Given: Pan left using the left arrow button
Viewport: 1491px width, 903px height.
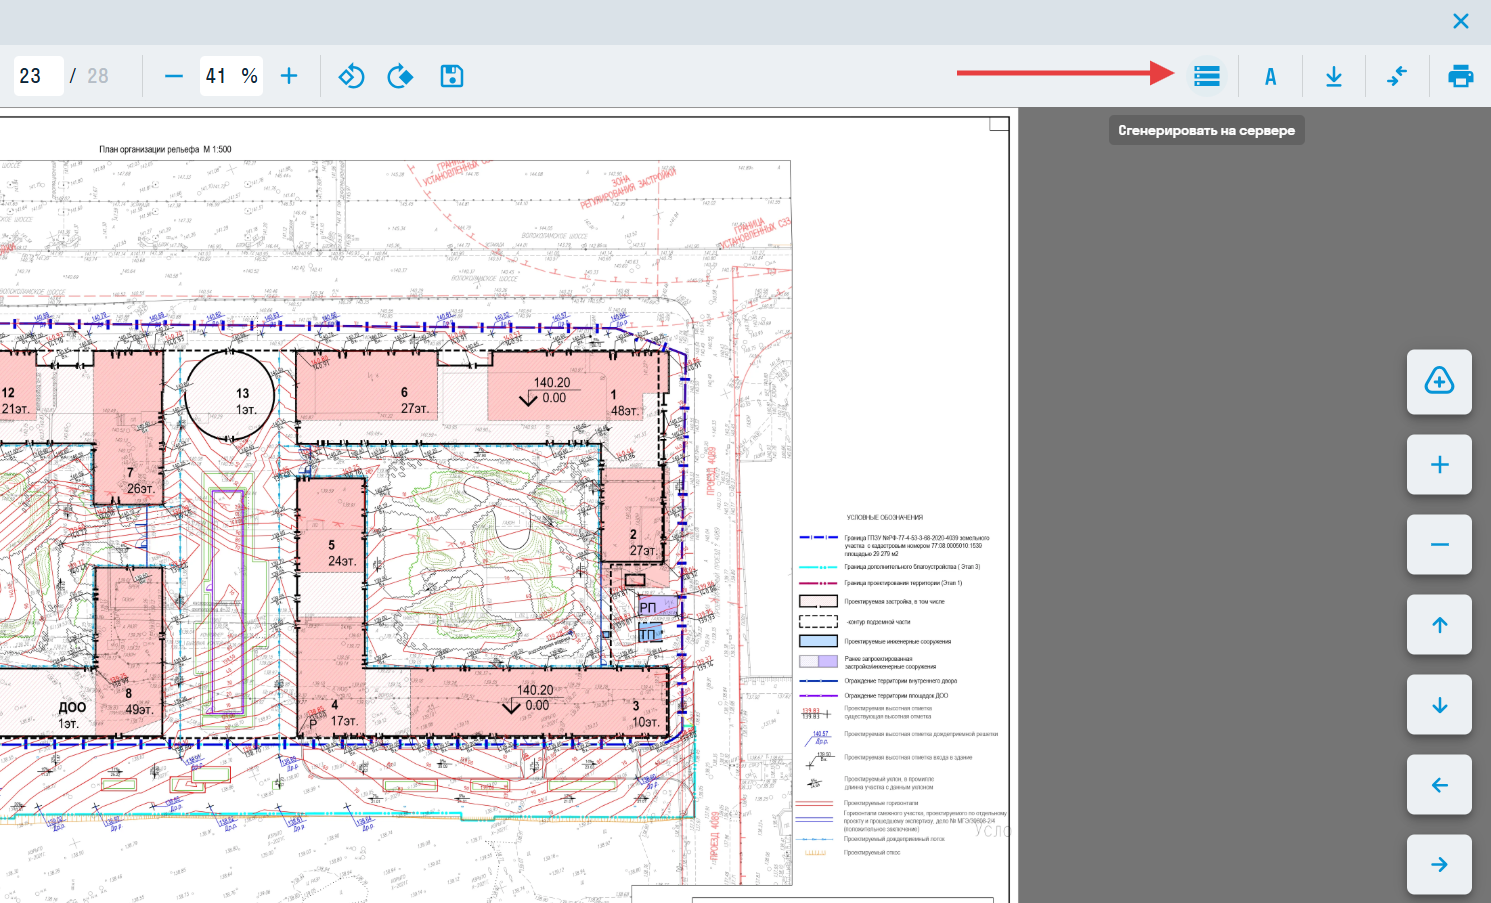Looking at the screenshot, I should (x=1439, y=785).
